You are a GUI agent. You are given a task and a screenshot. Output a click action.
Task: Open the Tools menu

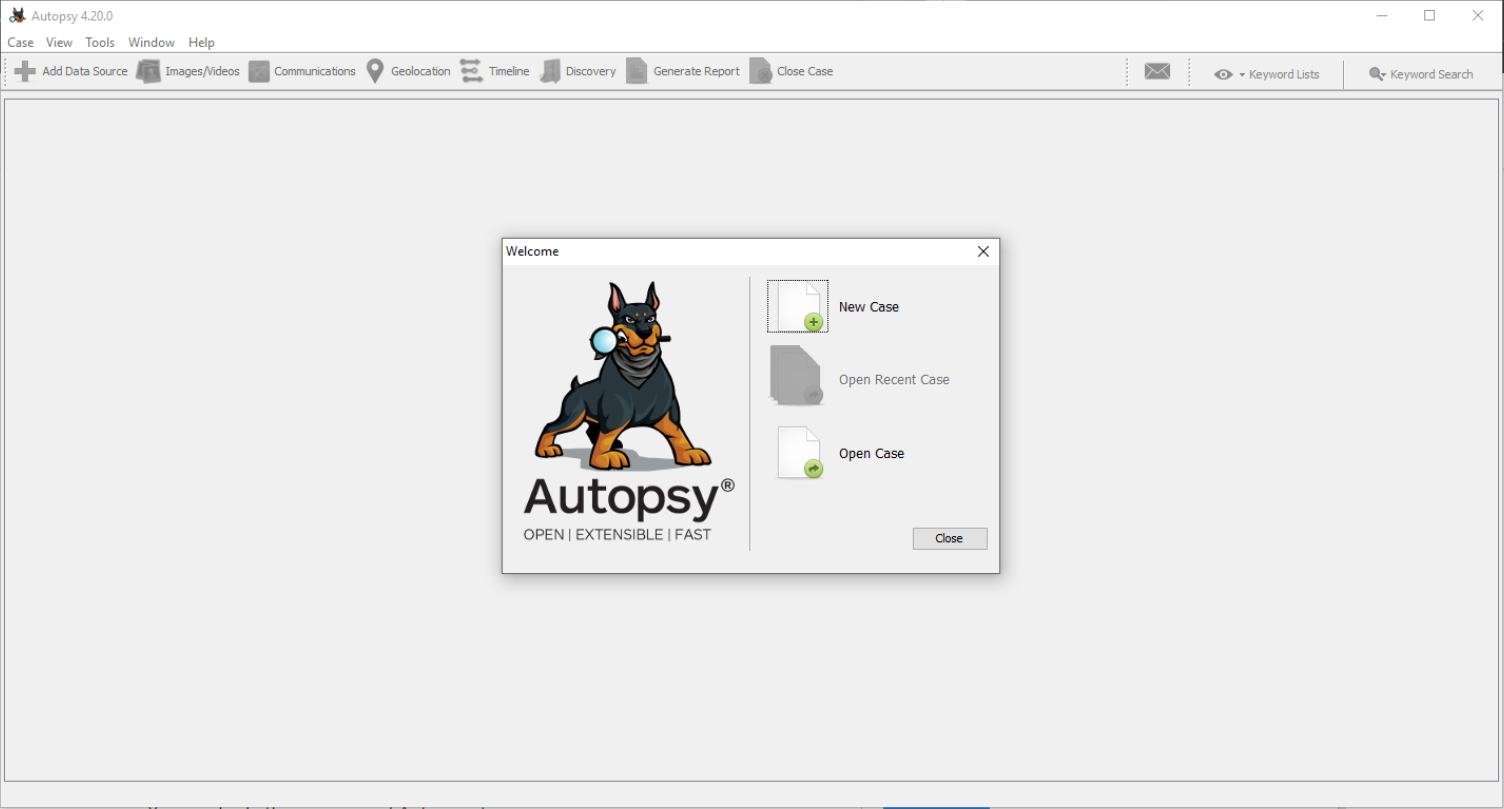tap(100, 43)
